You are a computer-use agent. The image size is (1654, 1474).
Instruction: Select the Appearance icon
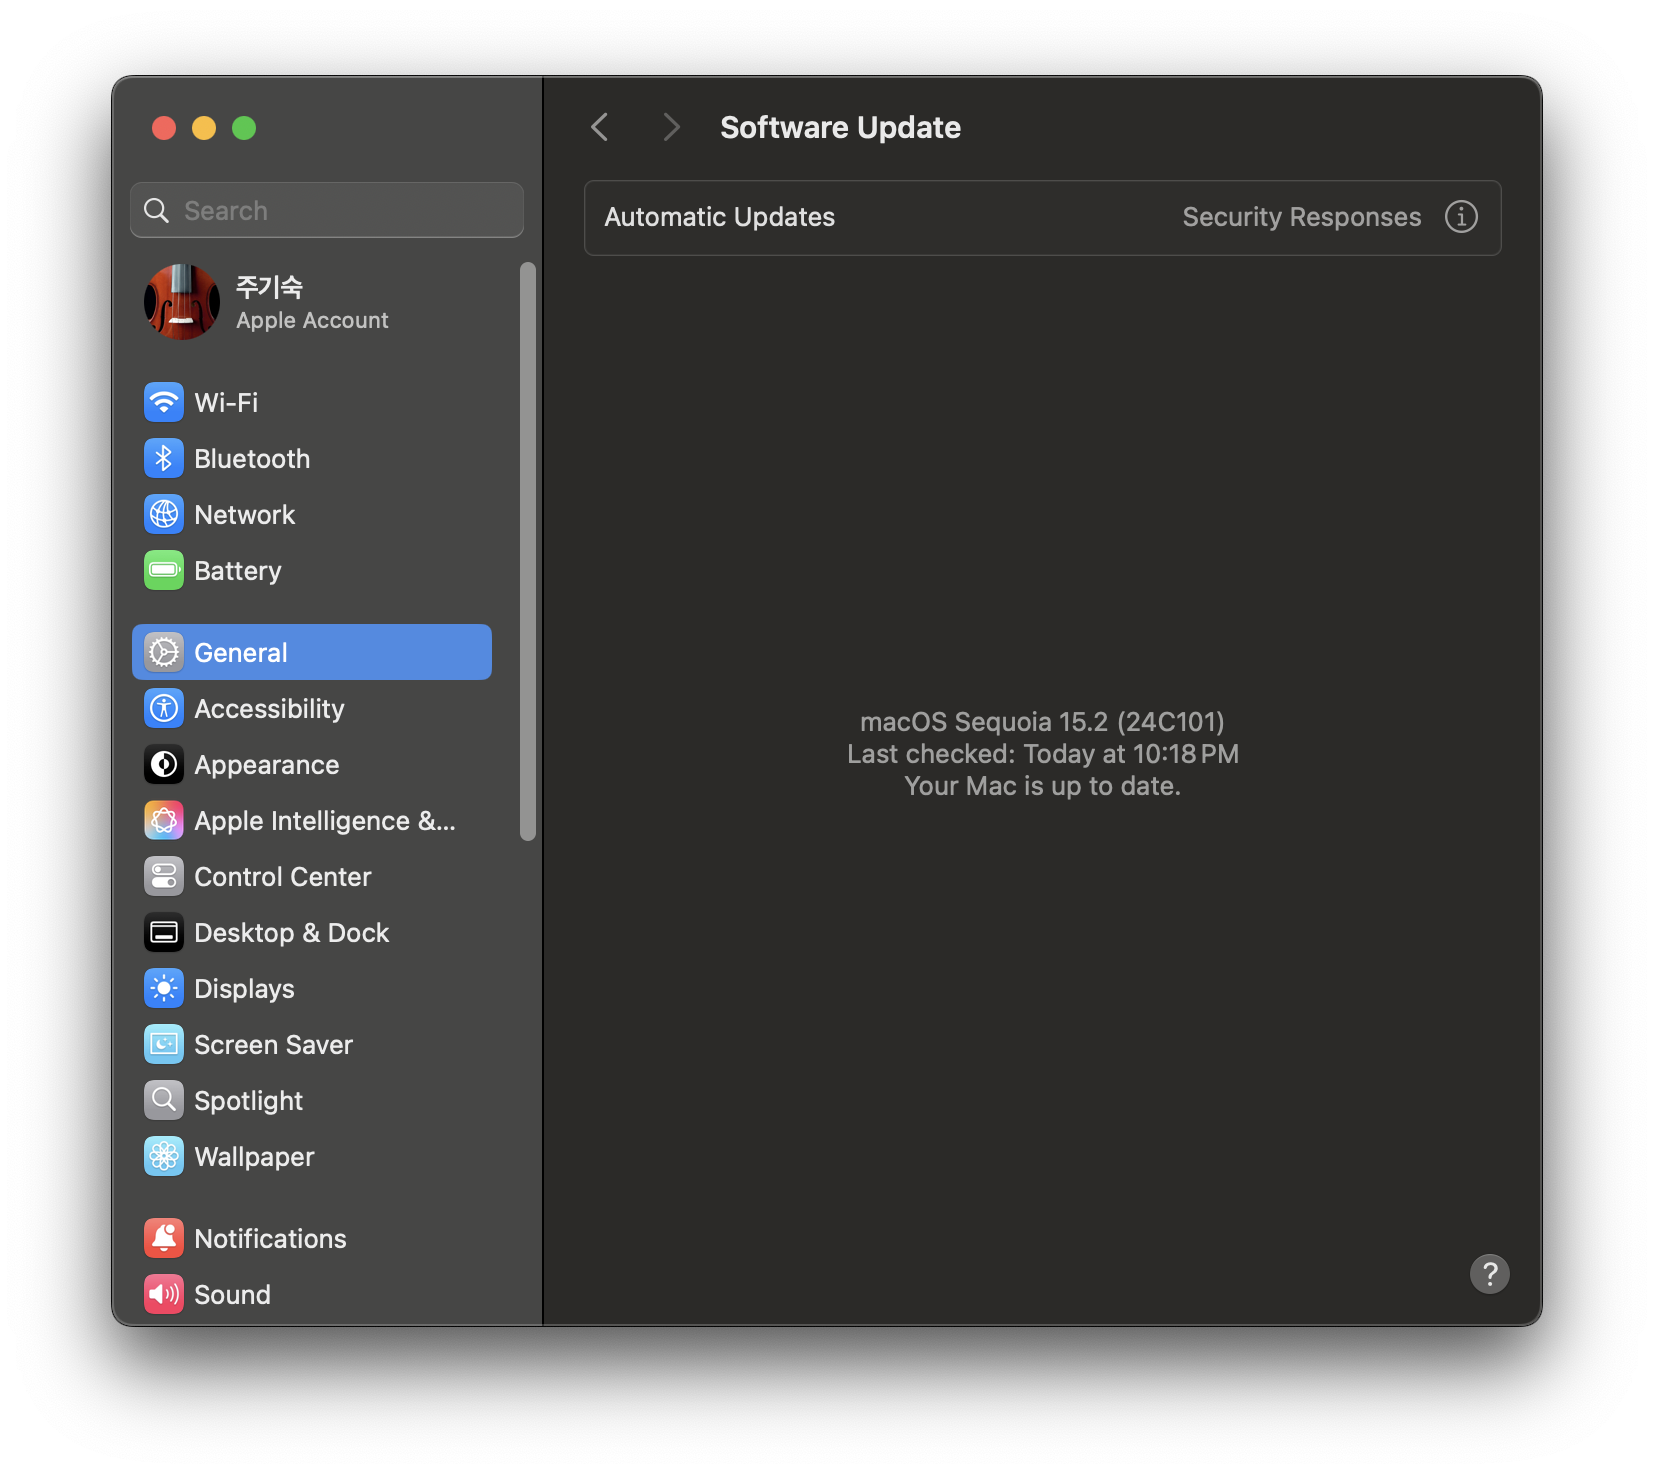tap(164, 764)
